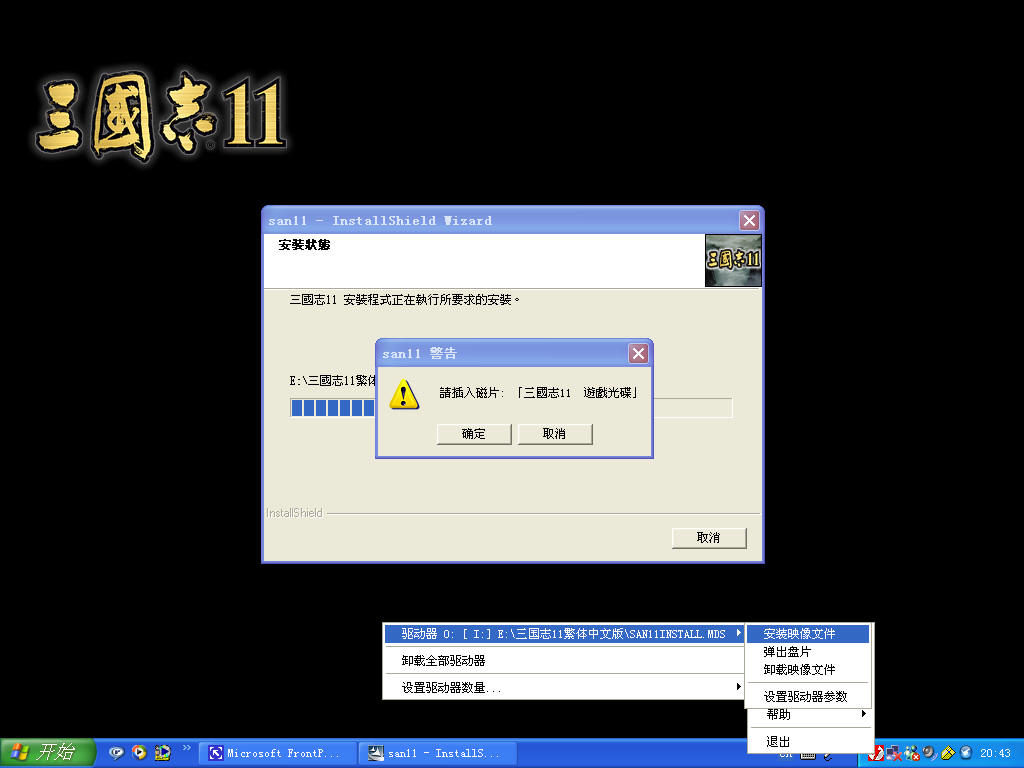Open Windows Media Player from Quick Launch

click(x=139, y=753)
